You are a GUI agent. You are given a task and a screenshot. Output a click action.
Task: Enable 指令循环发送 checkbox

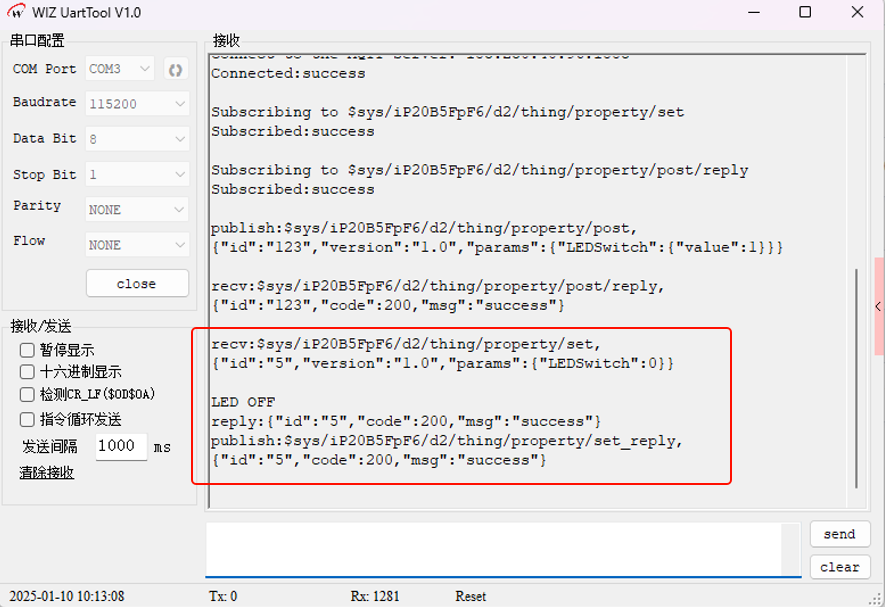[x=28, y=419]
